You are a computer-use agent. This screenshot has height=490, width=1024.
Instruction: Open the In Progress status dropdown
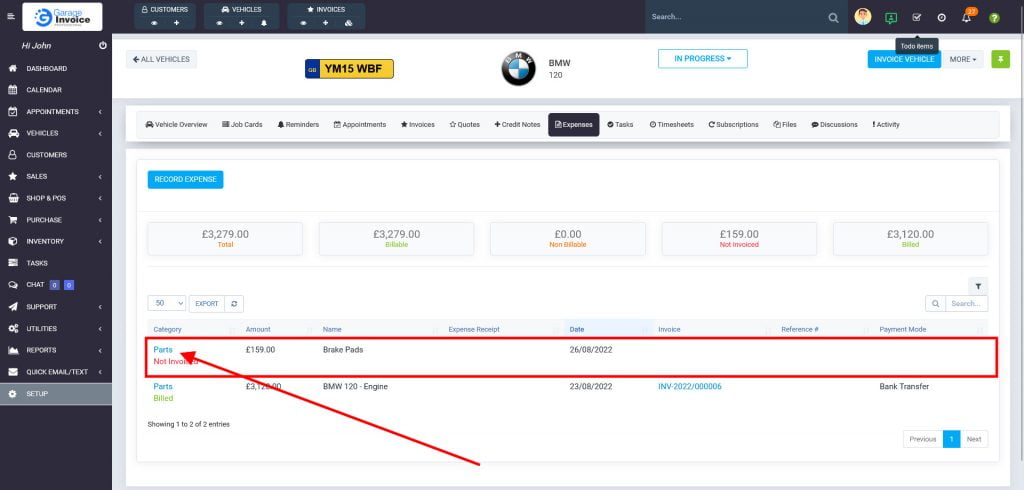(702, 59)
